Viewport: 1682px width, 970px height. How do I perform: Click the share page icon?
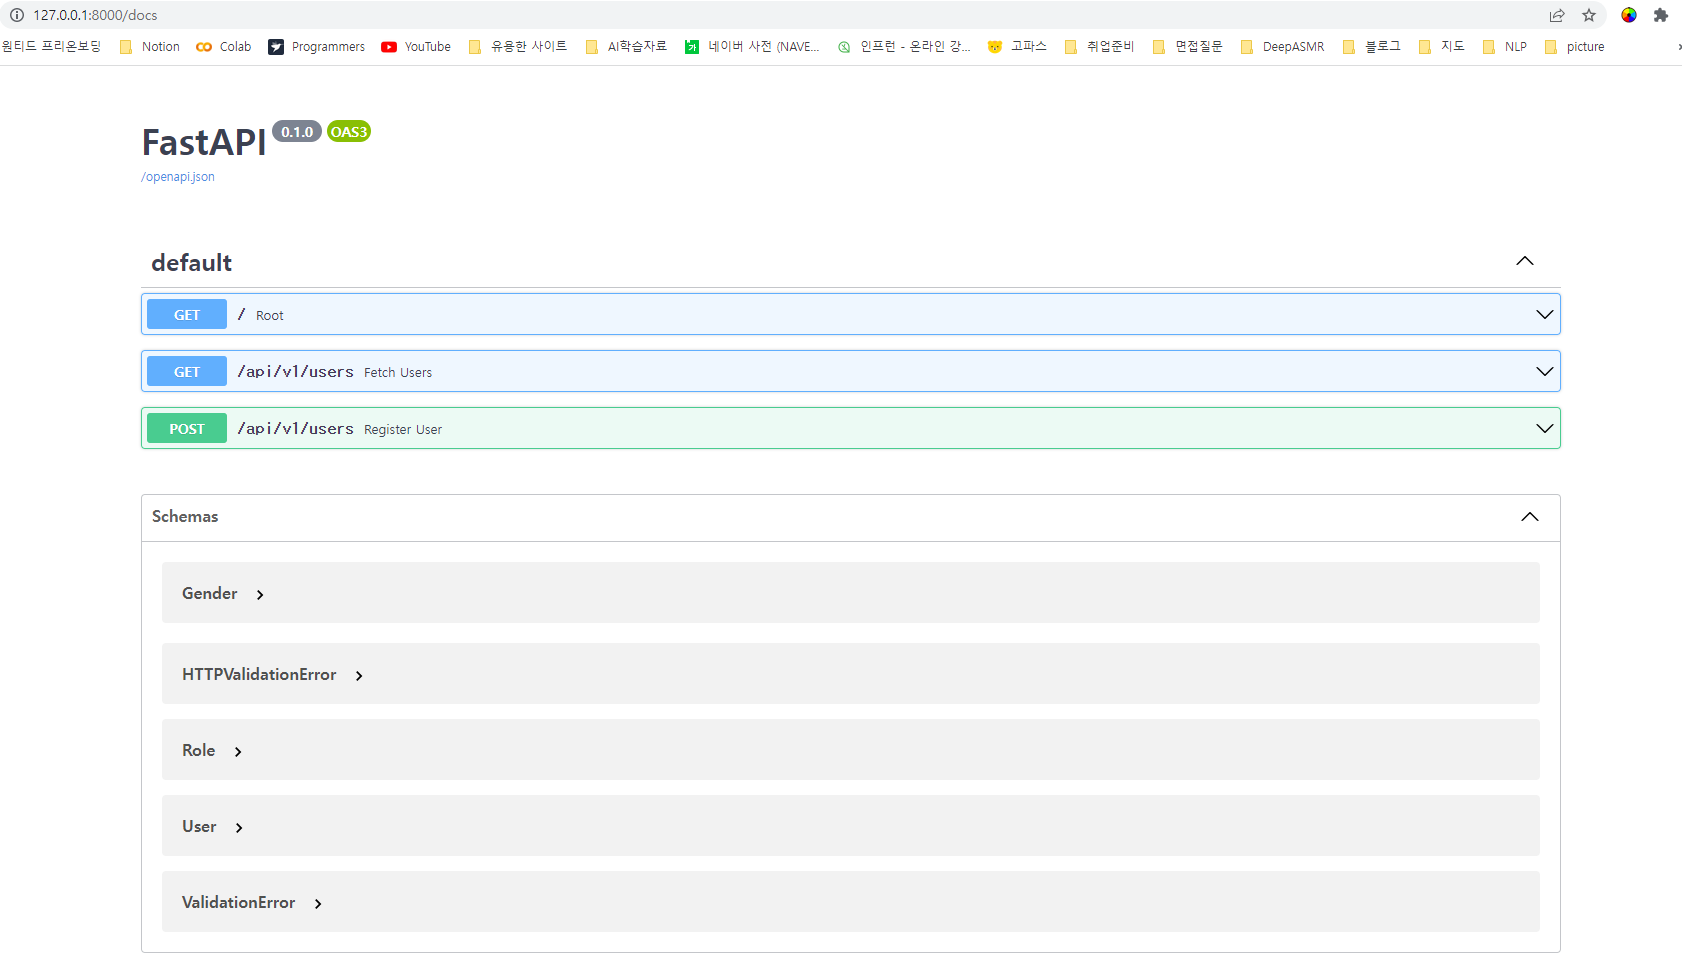point(1557,15)
